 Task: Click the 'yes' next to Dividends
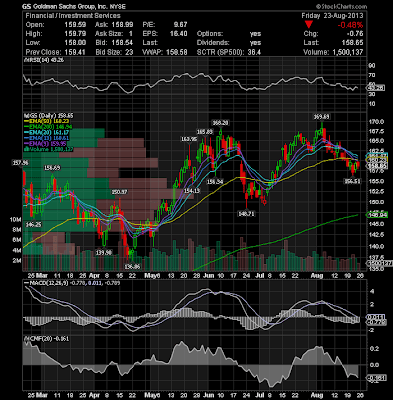[255, 43]
